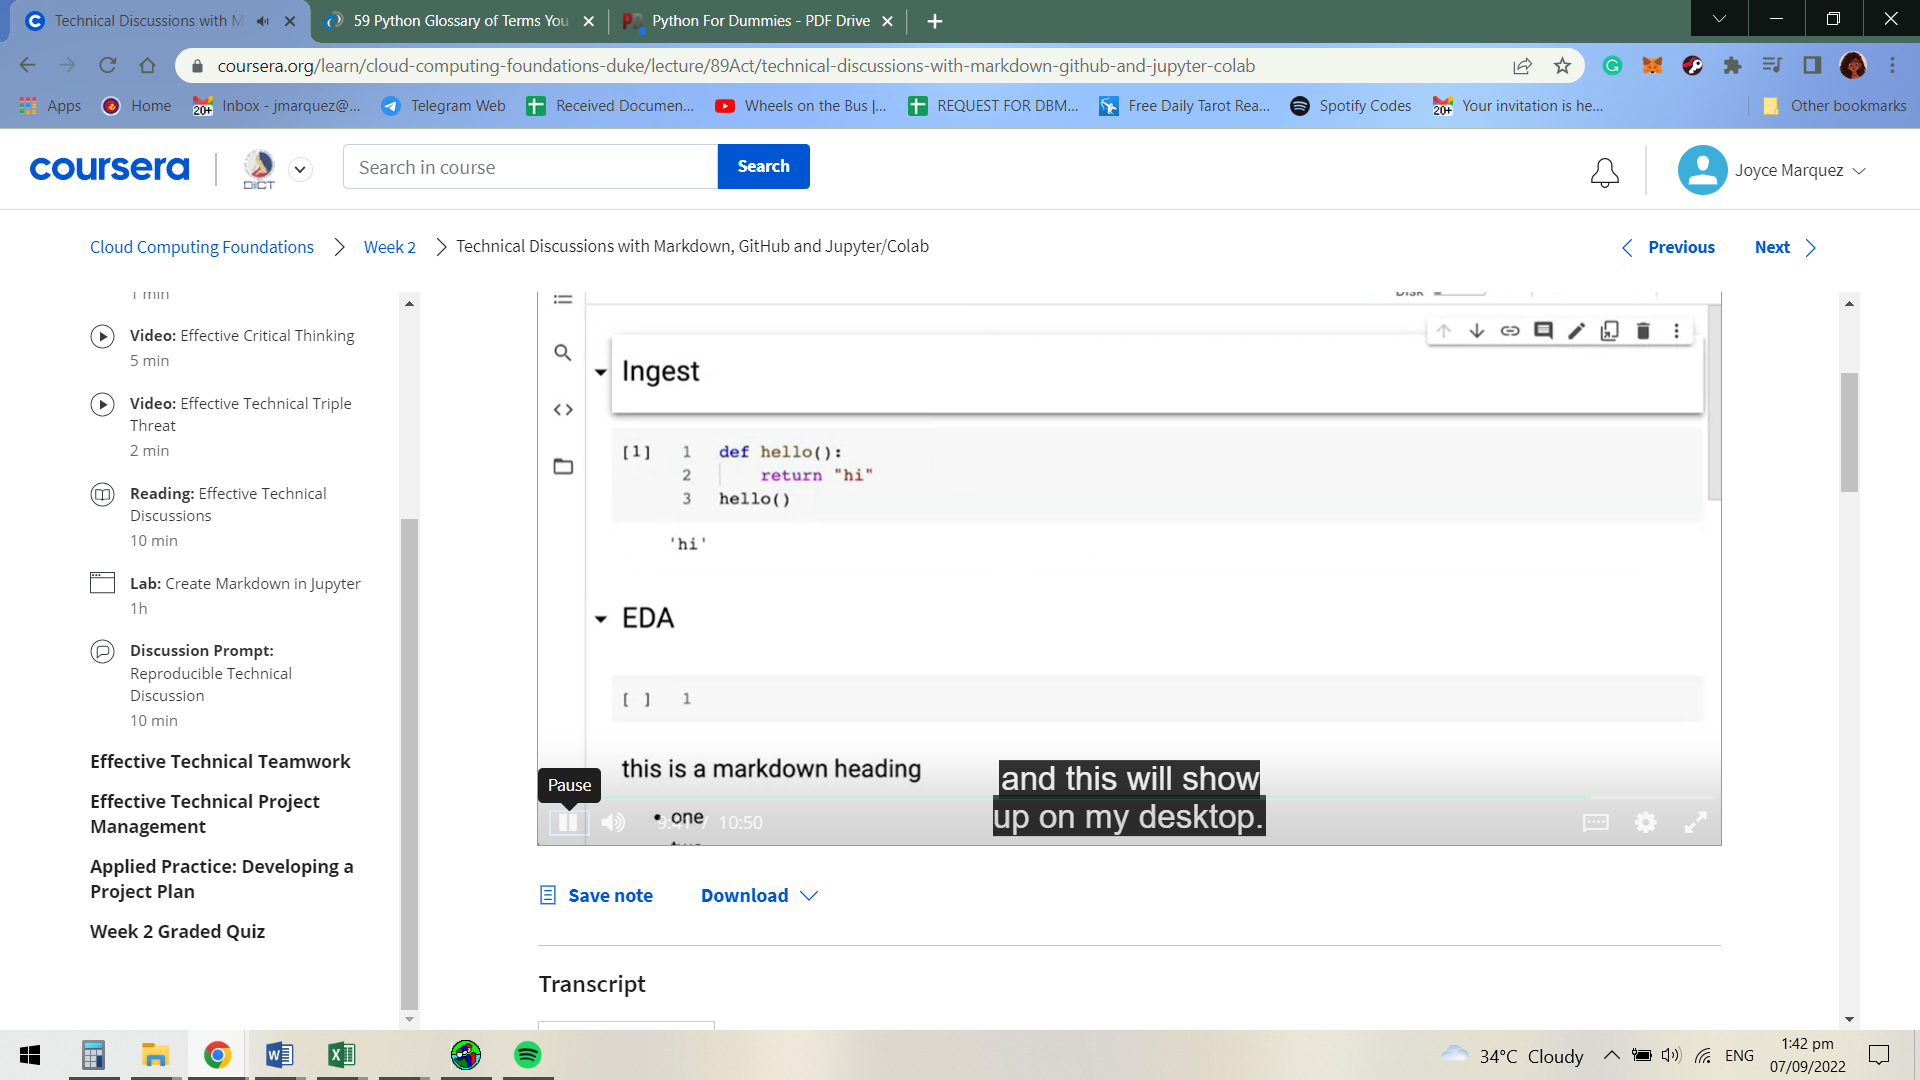Open the Coursera notifications bell
Screen dimensions: 1920x1080
[x=1604, y=172]
